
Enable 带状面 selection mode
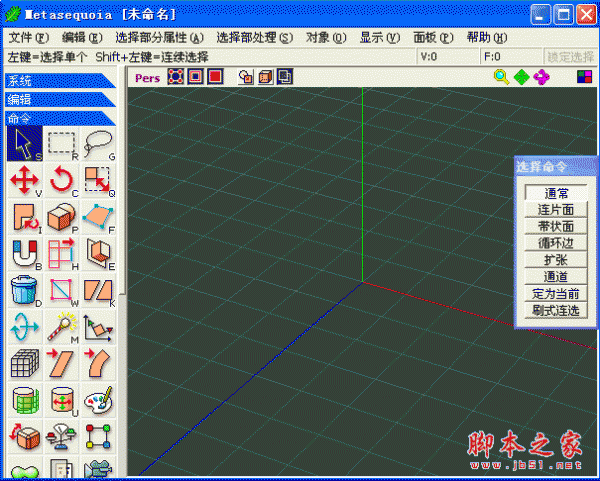(556, 227)
